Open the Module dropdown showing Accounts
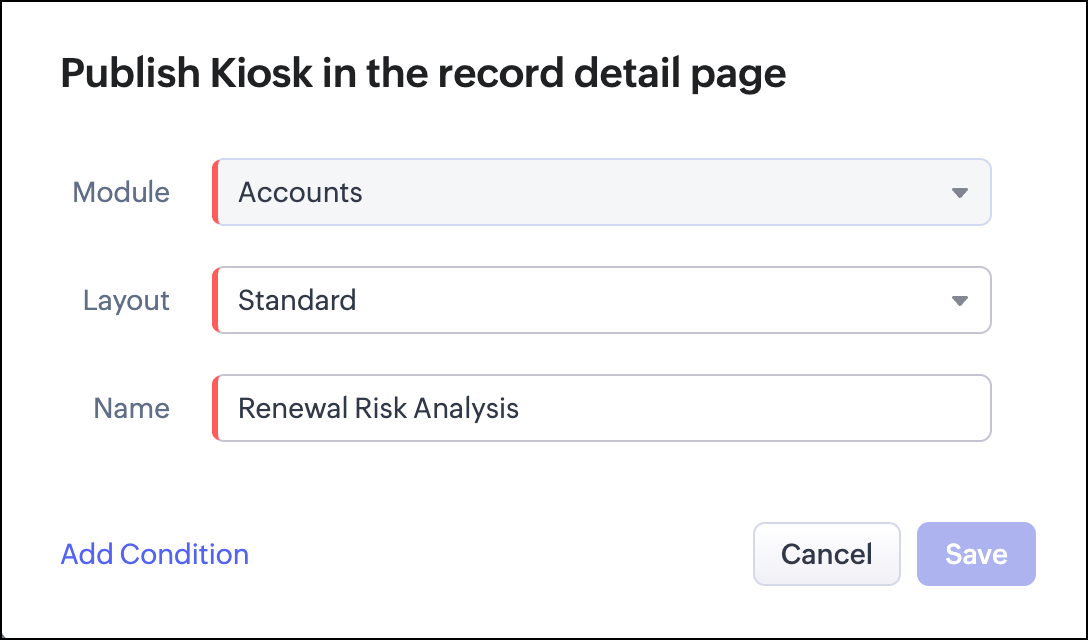Viewport: 1088px width, 640px height. 602,192
